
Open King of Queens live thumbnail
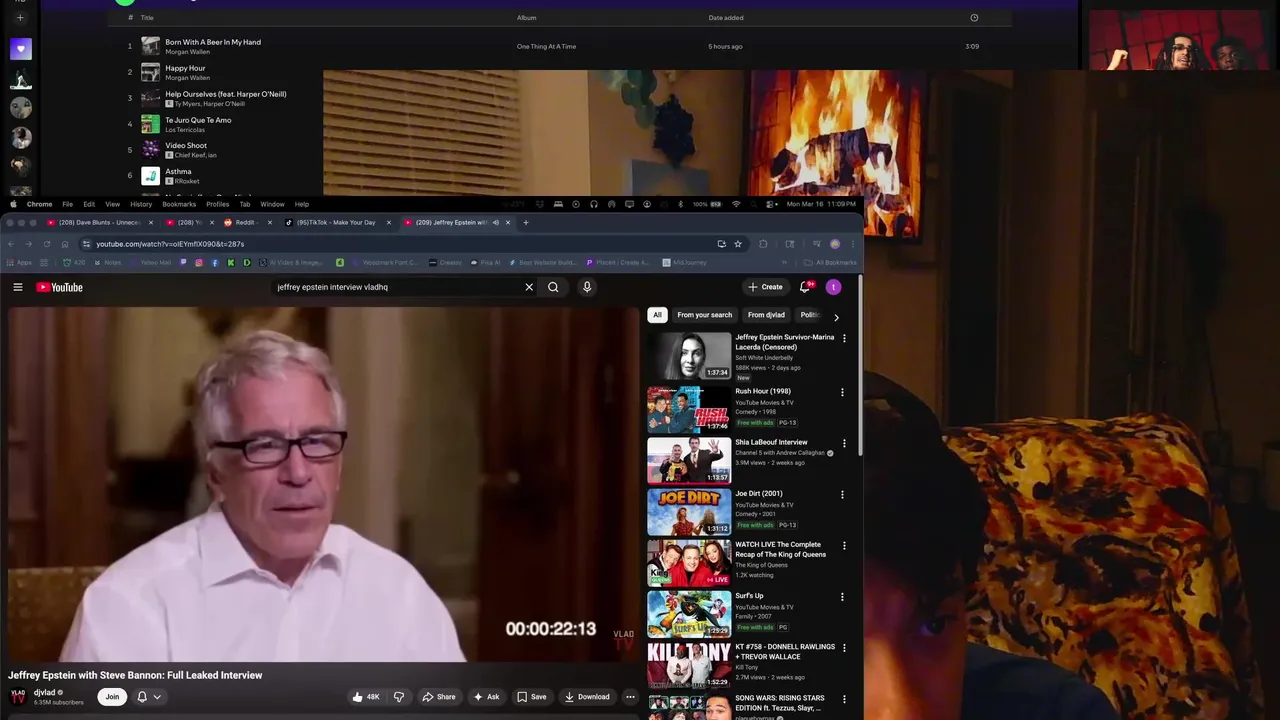[689, 563]
